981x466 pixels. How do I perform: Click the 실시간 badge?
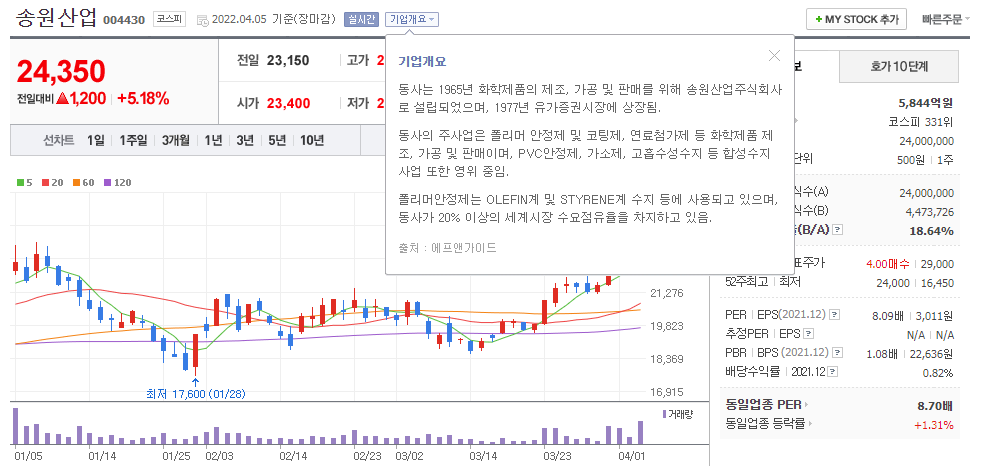(362, 19)
